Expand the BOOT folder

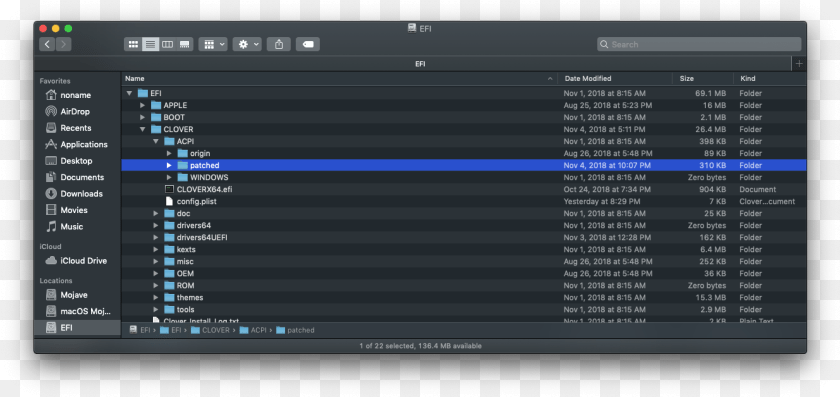142,117
